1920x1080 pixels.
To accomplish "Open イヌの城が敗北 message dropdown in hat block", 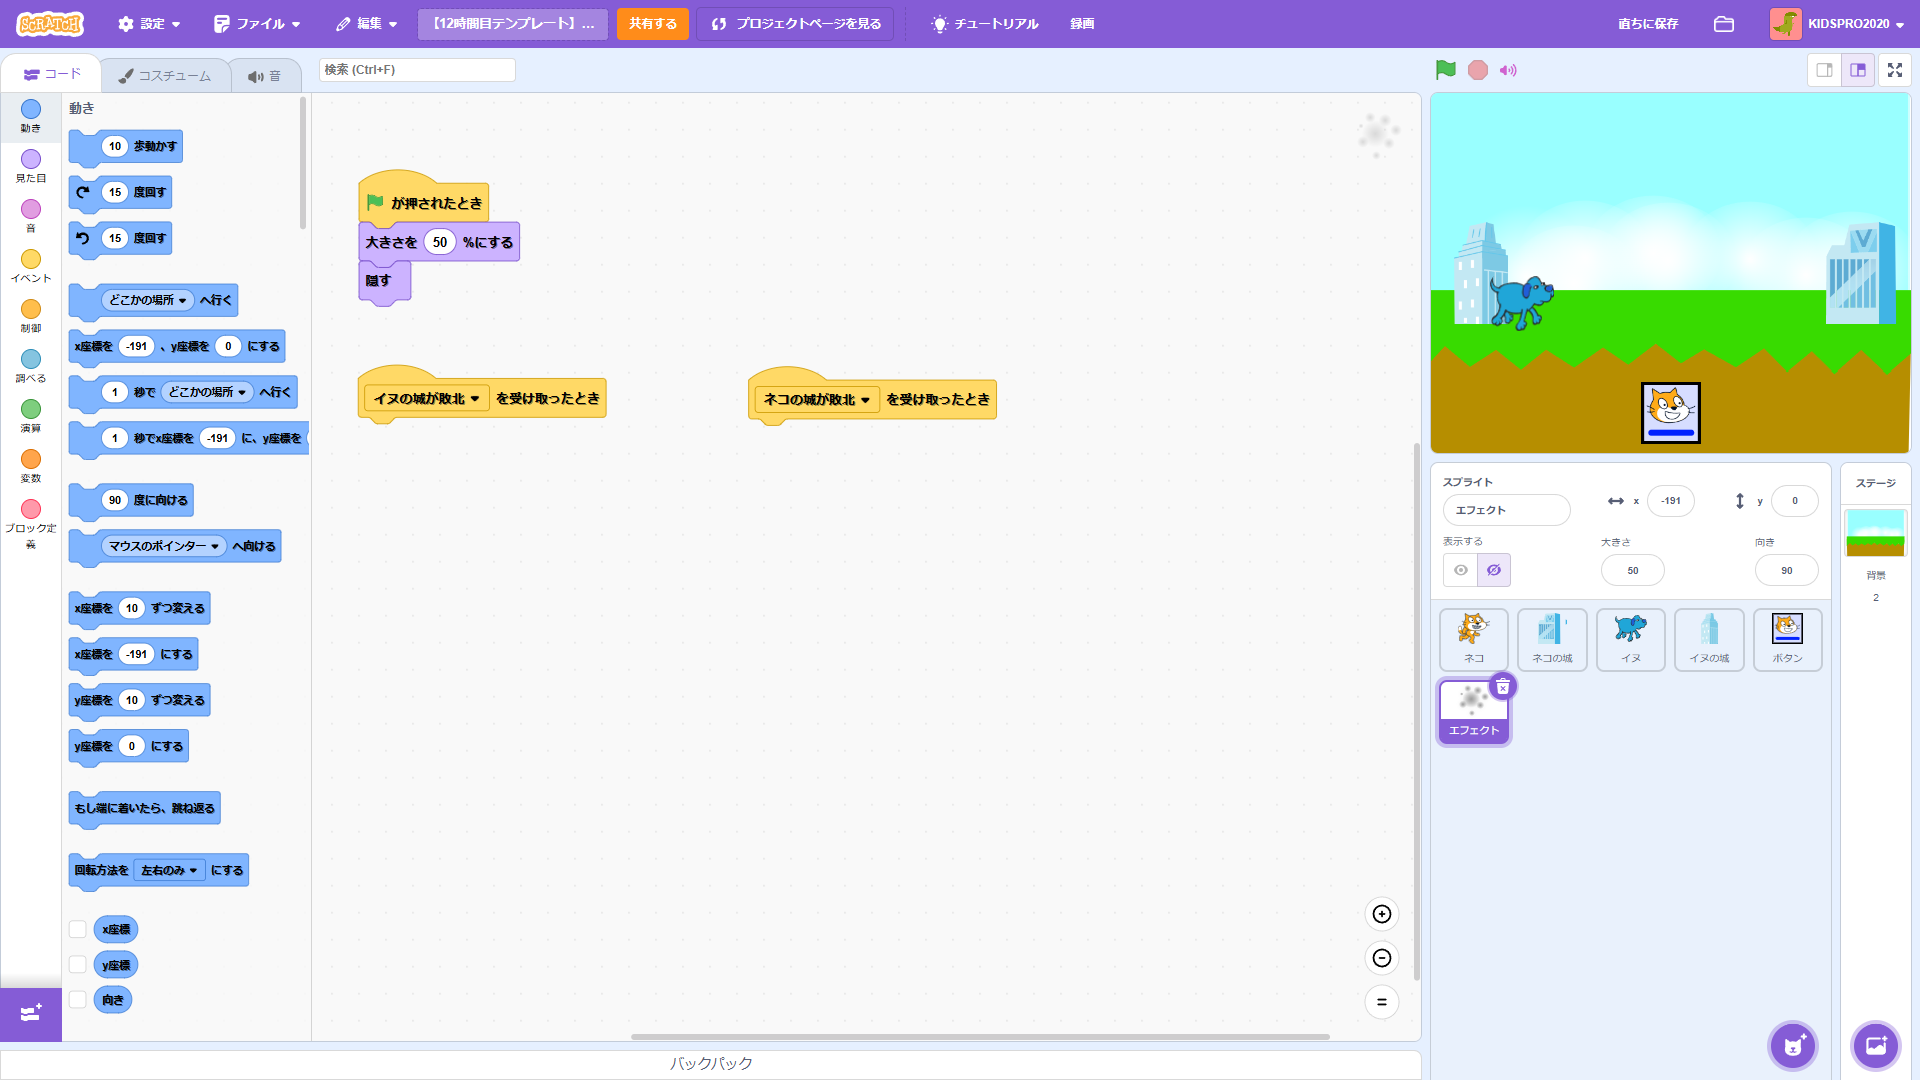I will [475, 399].
